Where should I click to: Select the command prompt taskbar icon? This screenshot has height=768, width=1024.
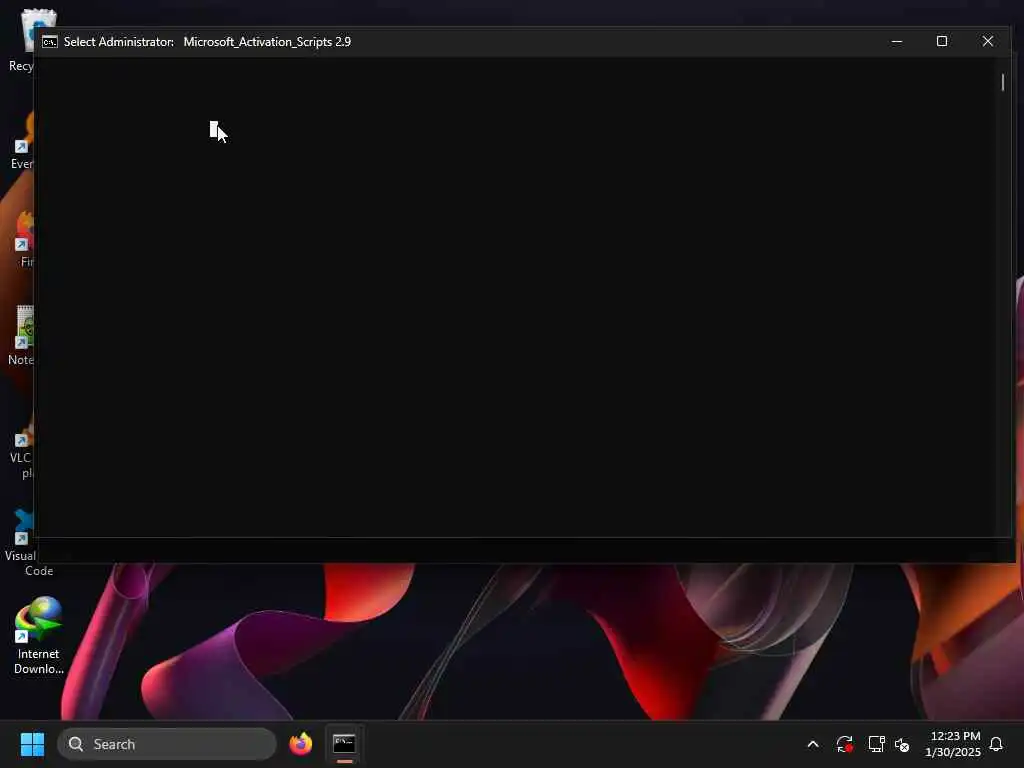coord(344,744)
